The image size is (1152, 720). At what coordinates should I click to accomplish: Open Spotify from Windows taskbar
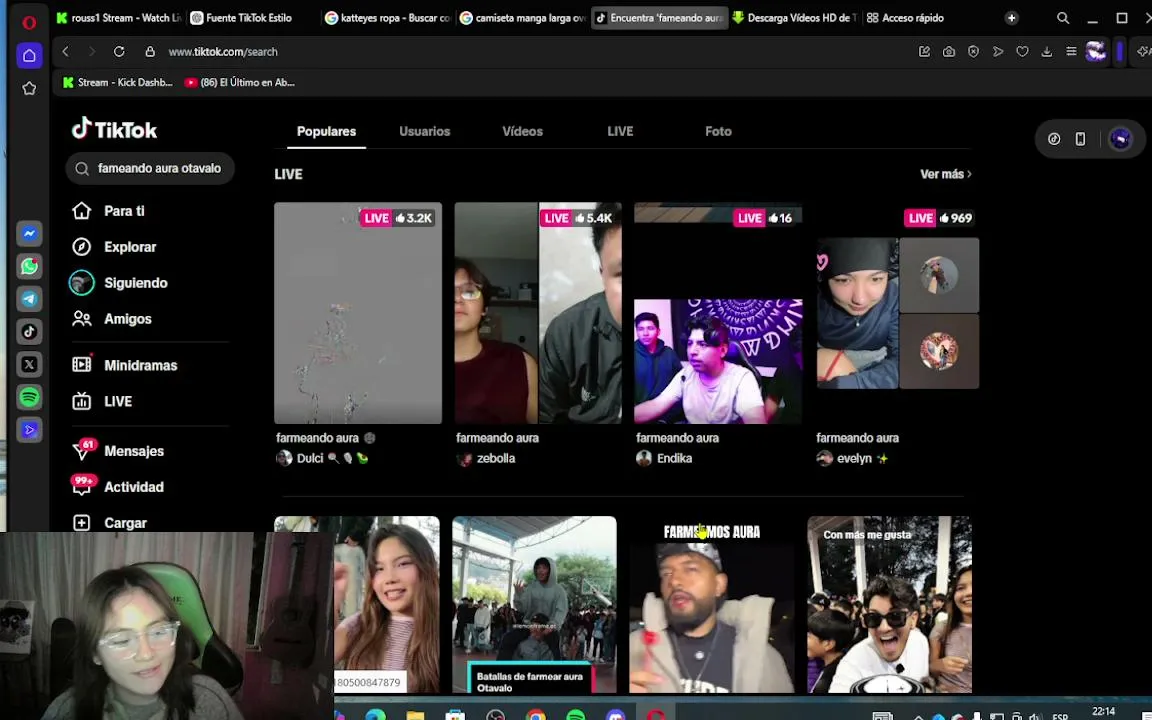576,715
